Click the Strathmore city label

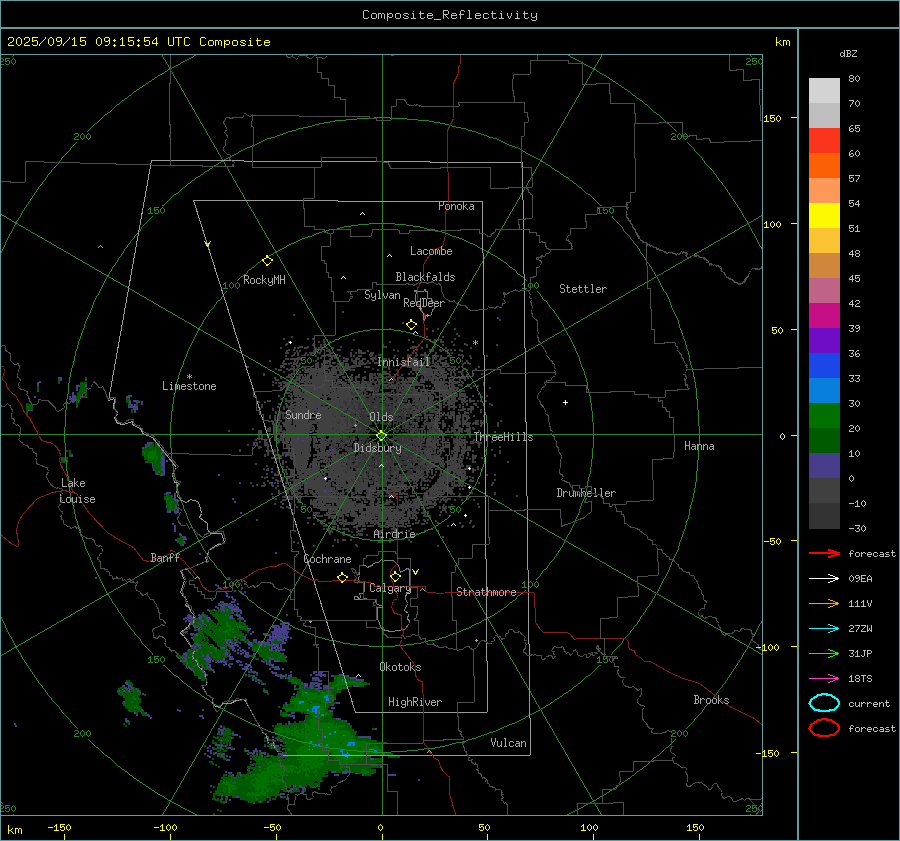pyautogui.click(x=486, y=592)
